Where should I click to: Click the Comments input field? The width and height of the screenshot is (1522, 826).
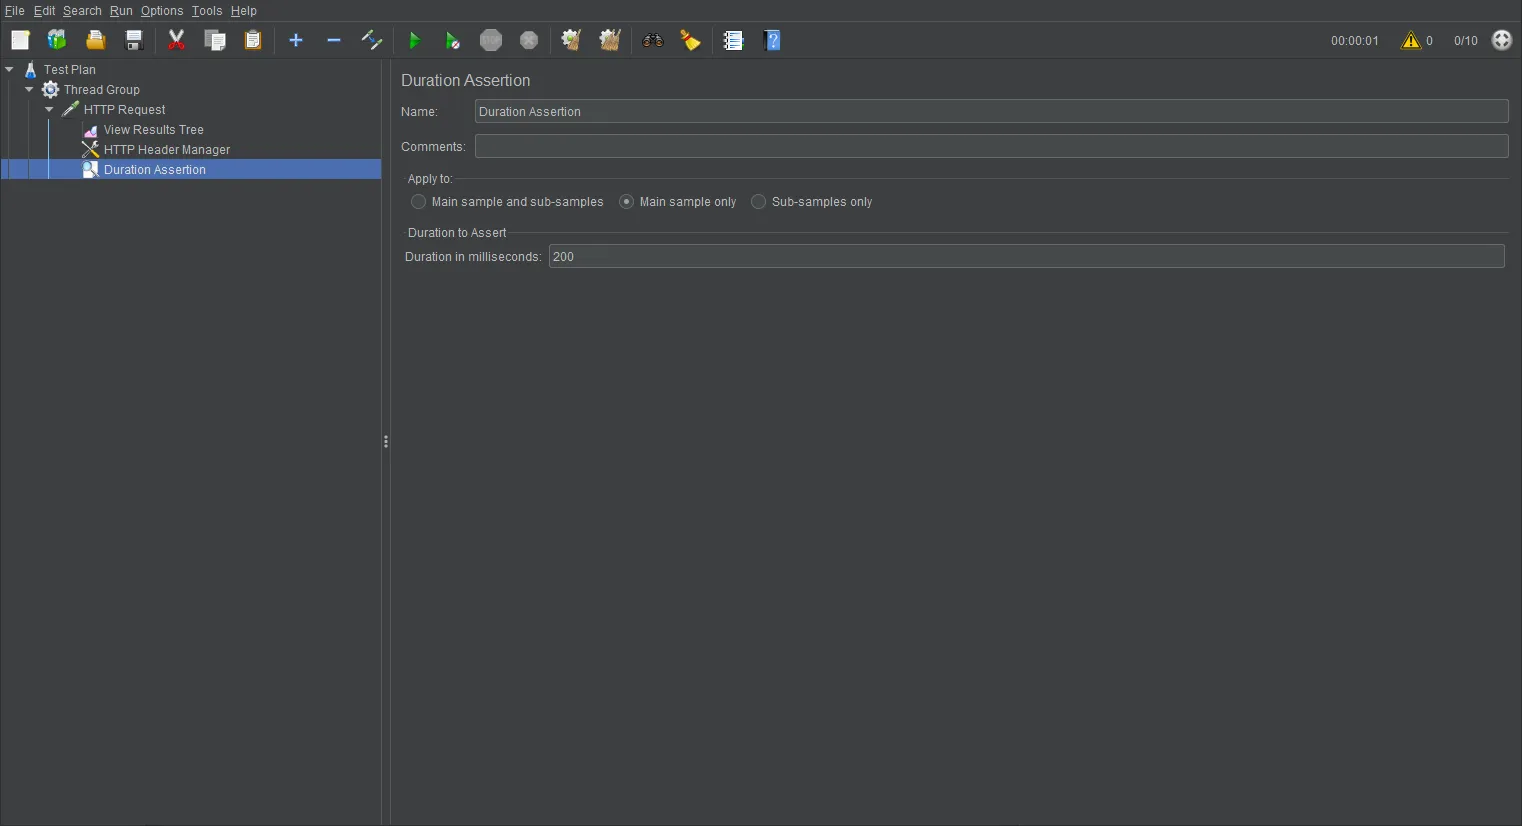(x=991, y=146)
